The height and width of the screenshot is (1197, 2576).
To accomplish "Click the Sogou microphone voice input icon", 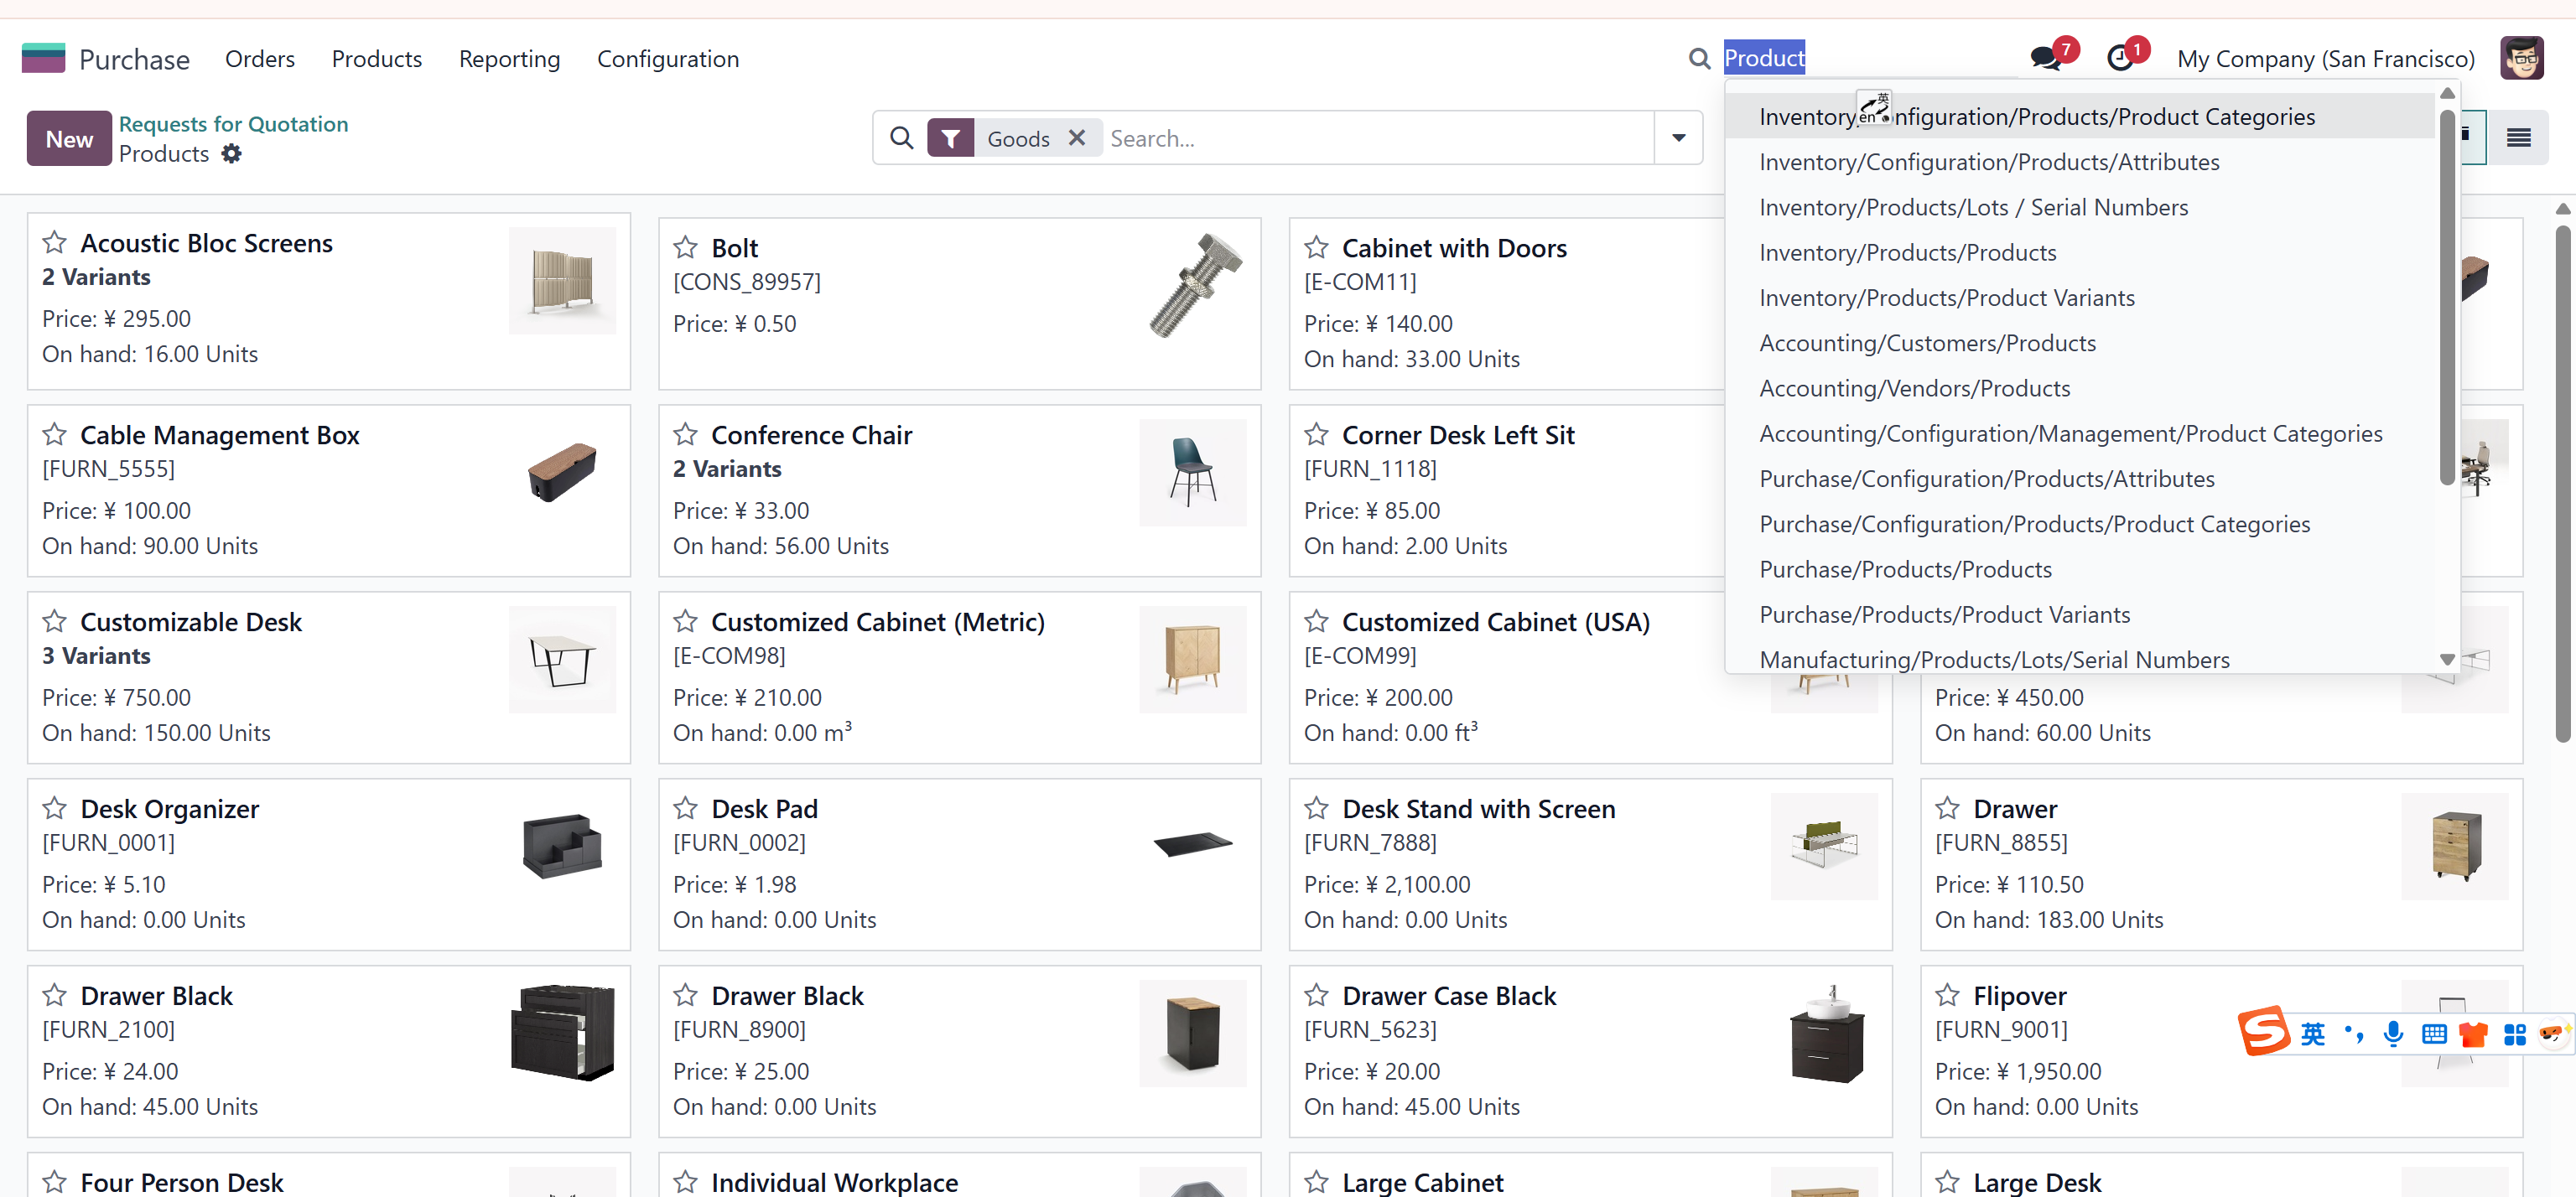I will coord(2392,1034).
